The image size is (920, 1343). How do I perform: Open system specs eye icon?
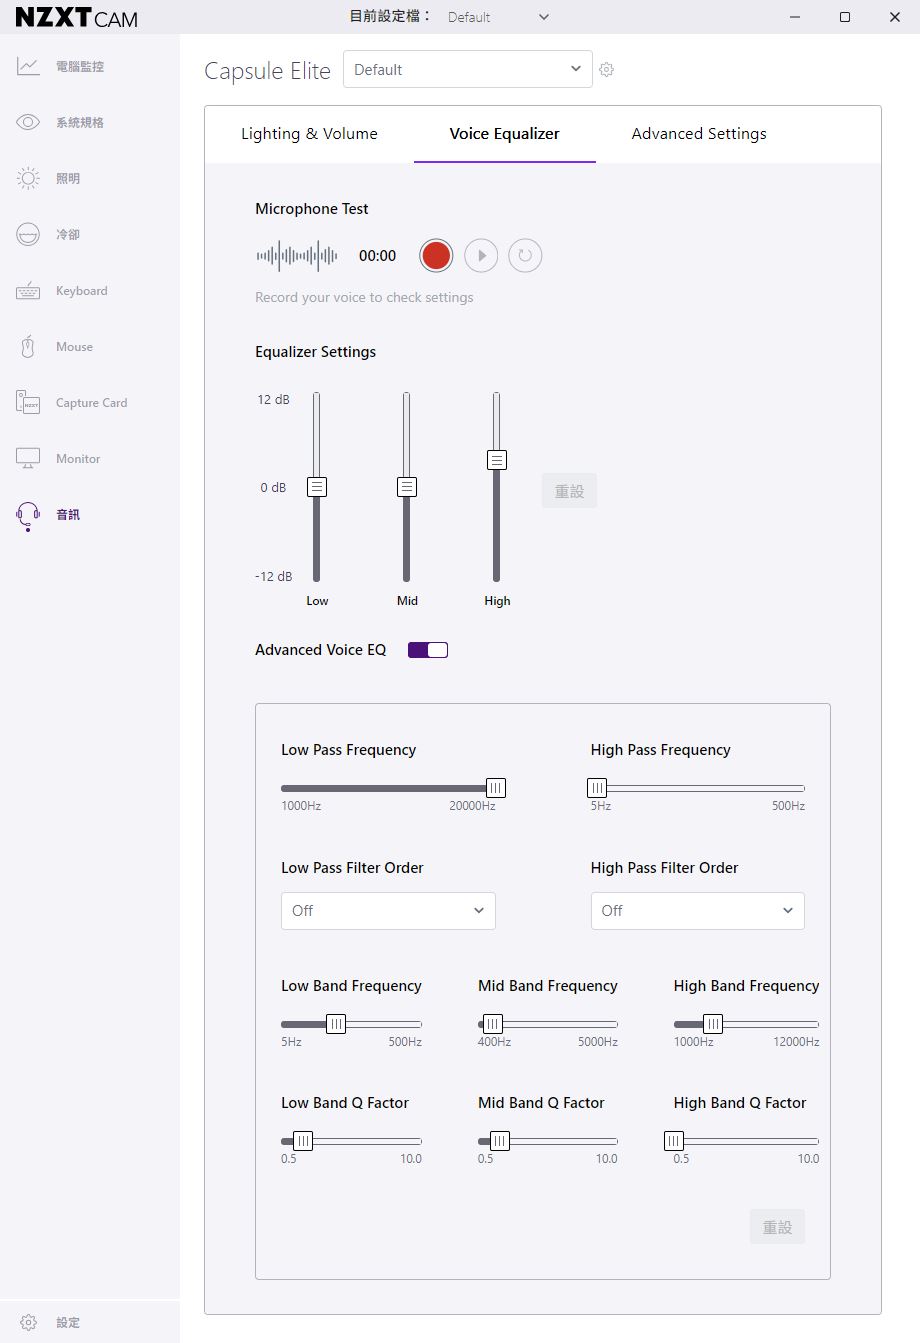[x=28, y=122]
